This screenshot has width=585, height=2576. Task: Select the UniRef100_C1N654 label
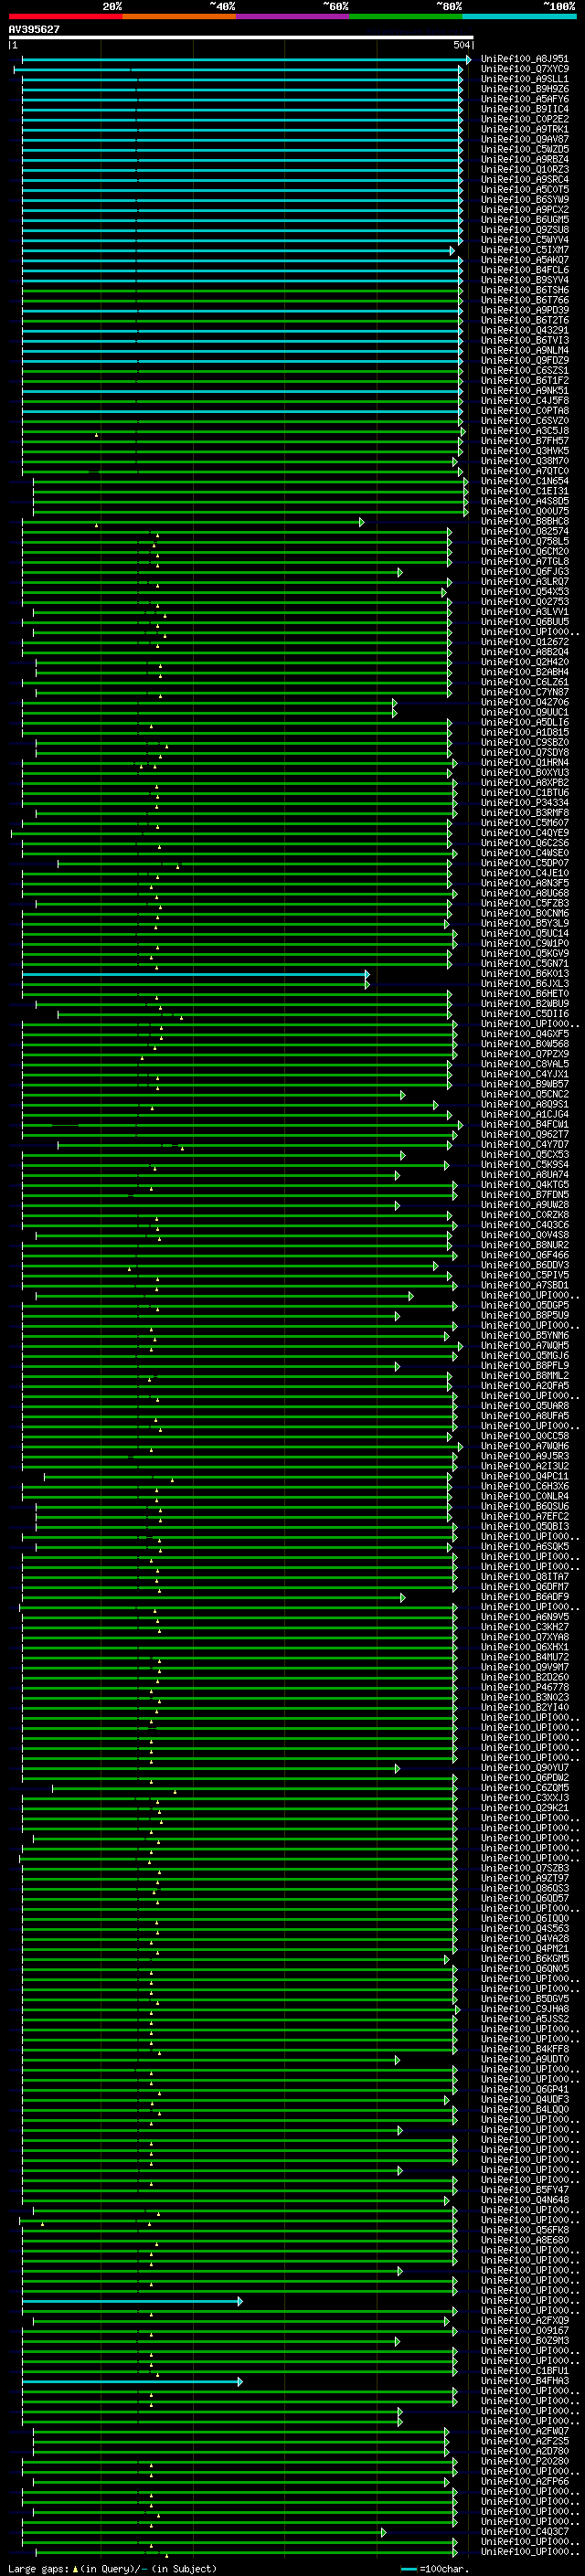[x=524, y=481]
